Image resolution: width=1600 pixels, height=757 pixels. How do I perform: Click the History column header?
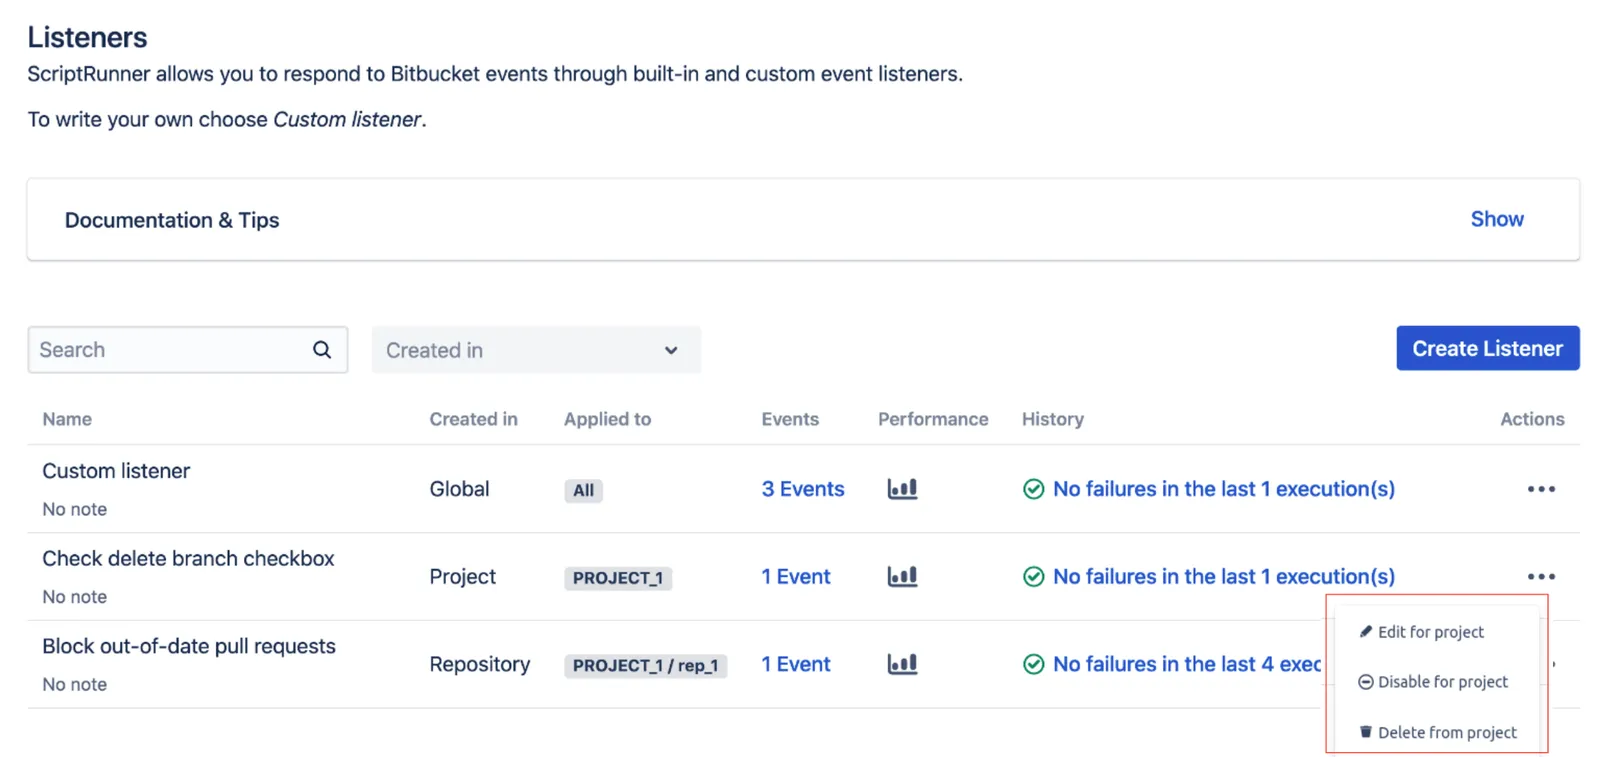pos(1052,419)
